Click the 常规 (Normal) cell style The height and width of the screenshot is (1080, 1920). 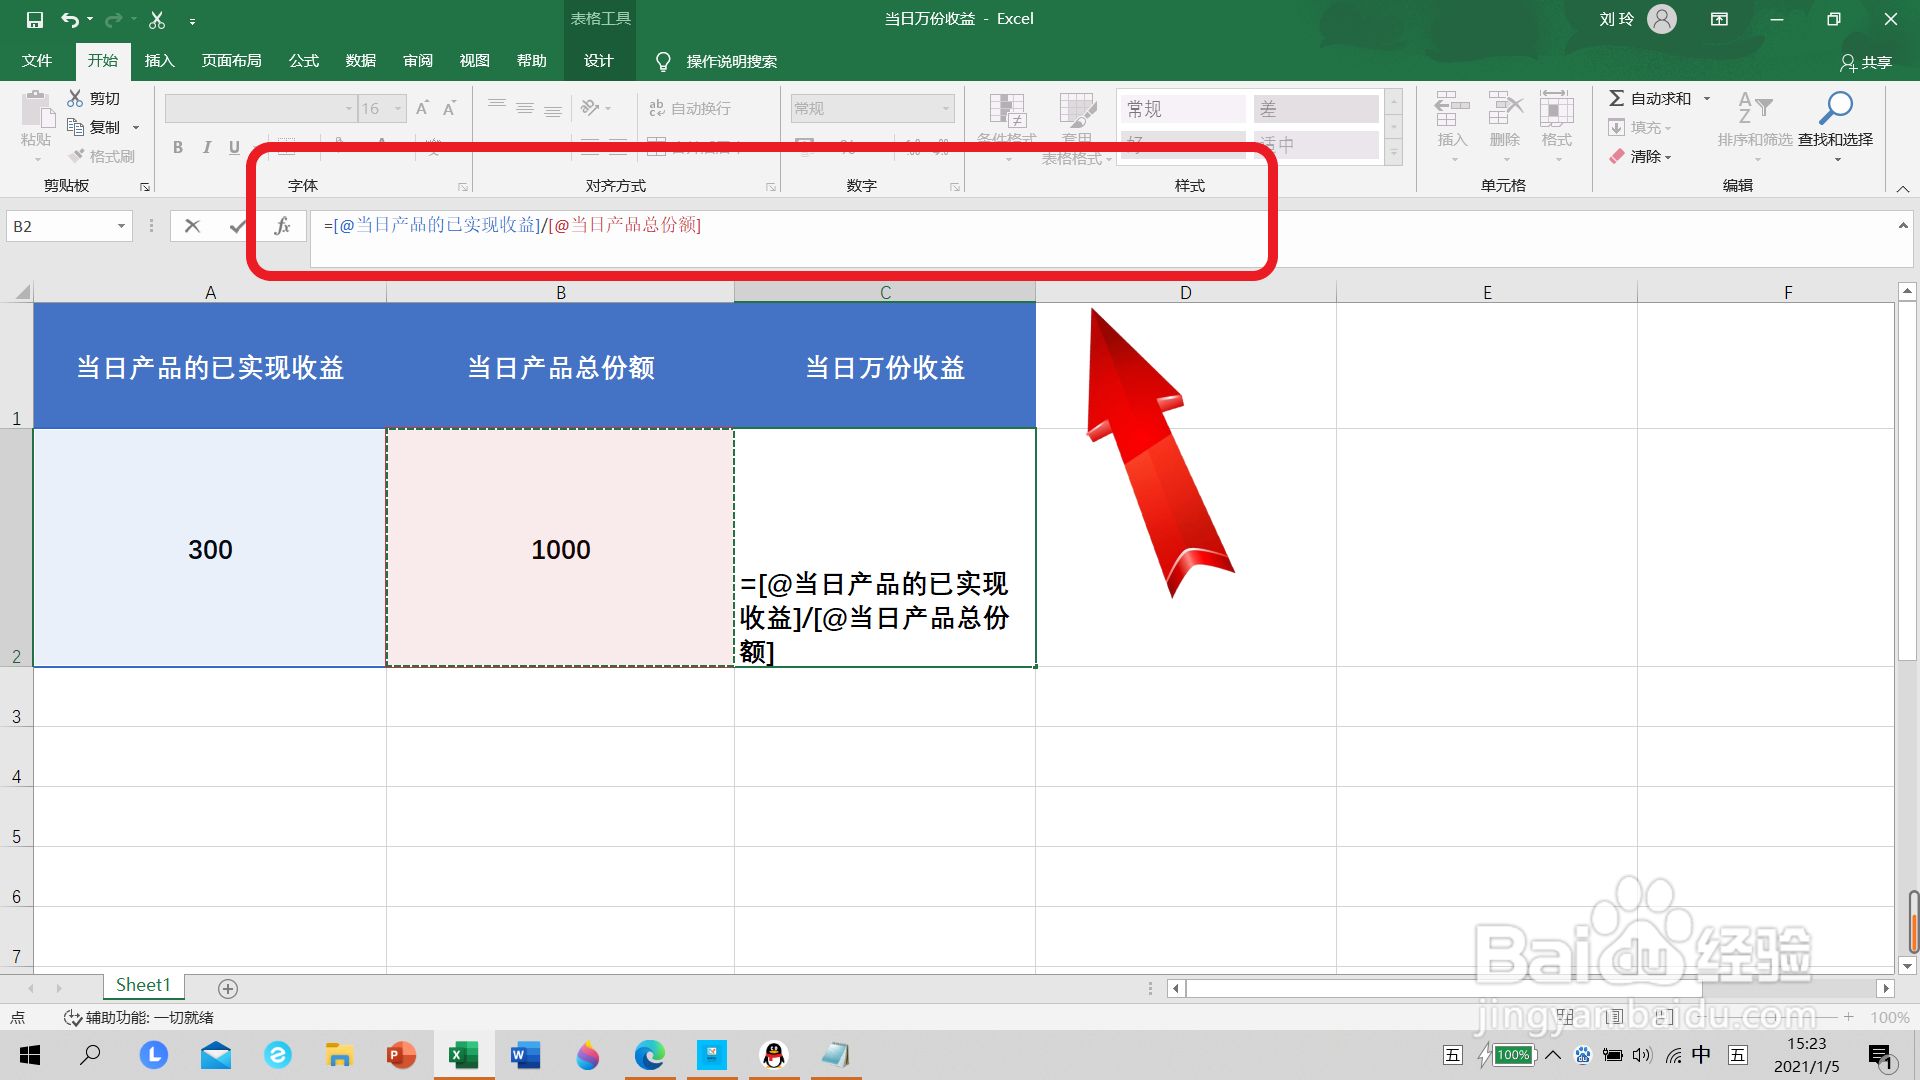click(x=1184, y=109)
